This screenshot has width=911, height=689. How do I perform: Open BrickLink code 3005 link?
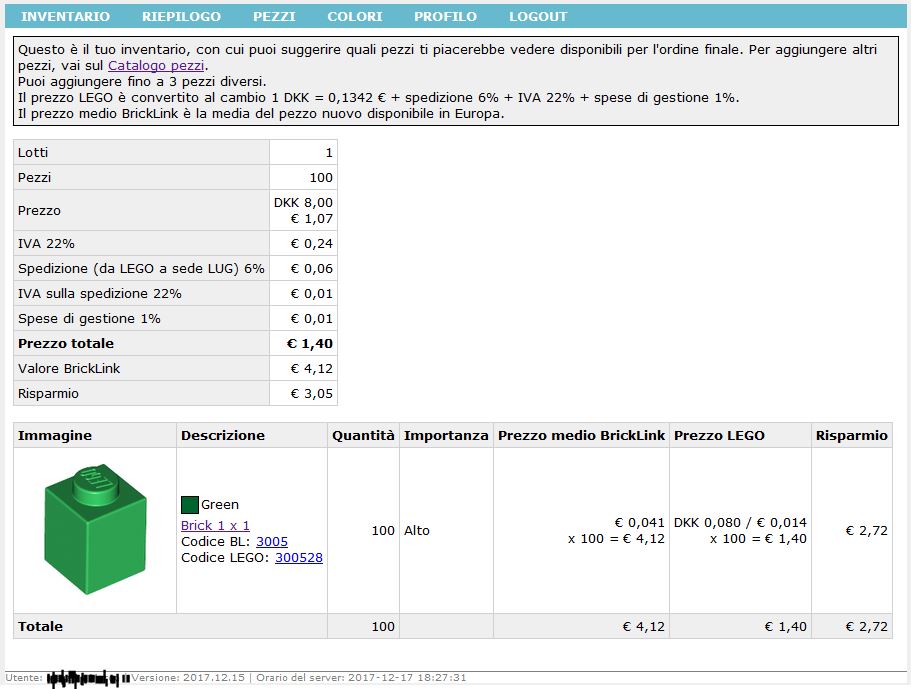tap(272, 541)
